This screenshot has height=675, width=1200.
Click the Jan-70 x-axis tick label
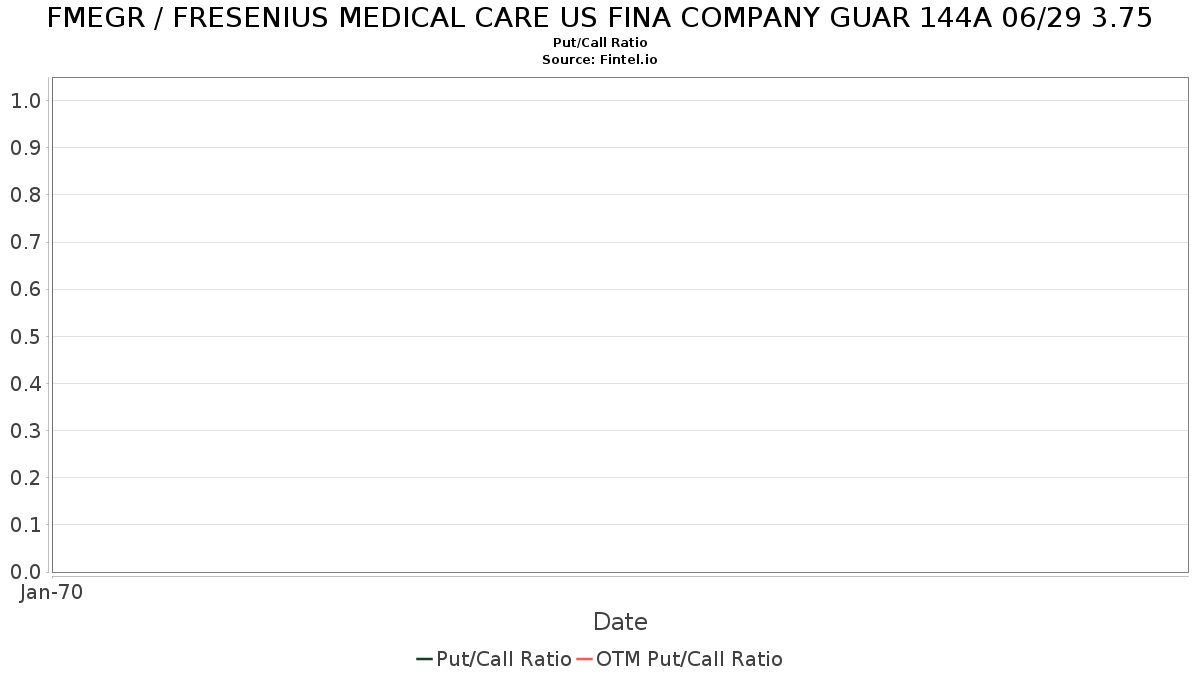click(51, 592)
